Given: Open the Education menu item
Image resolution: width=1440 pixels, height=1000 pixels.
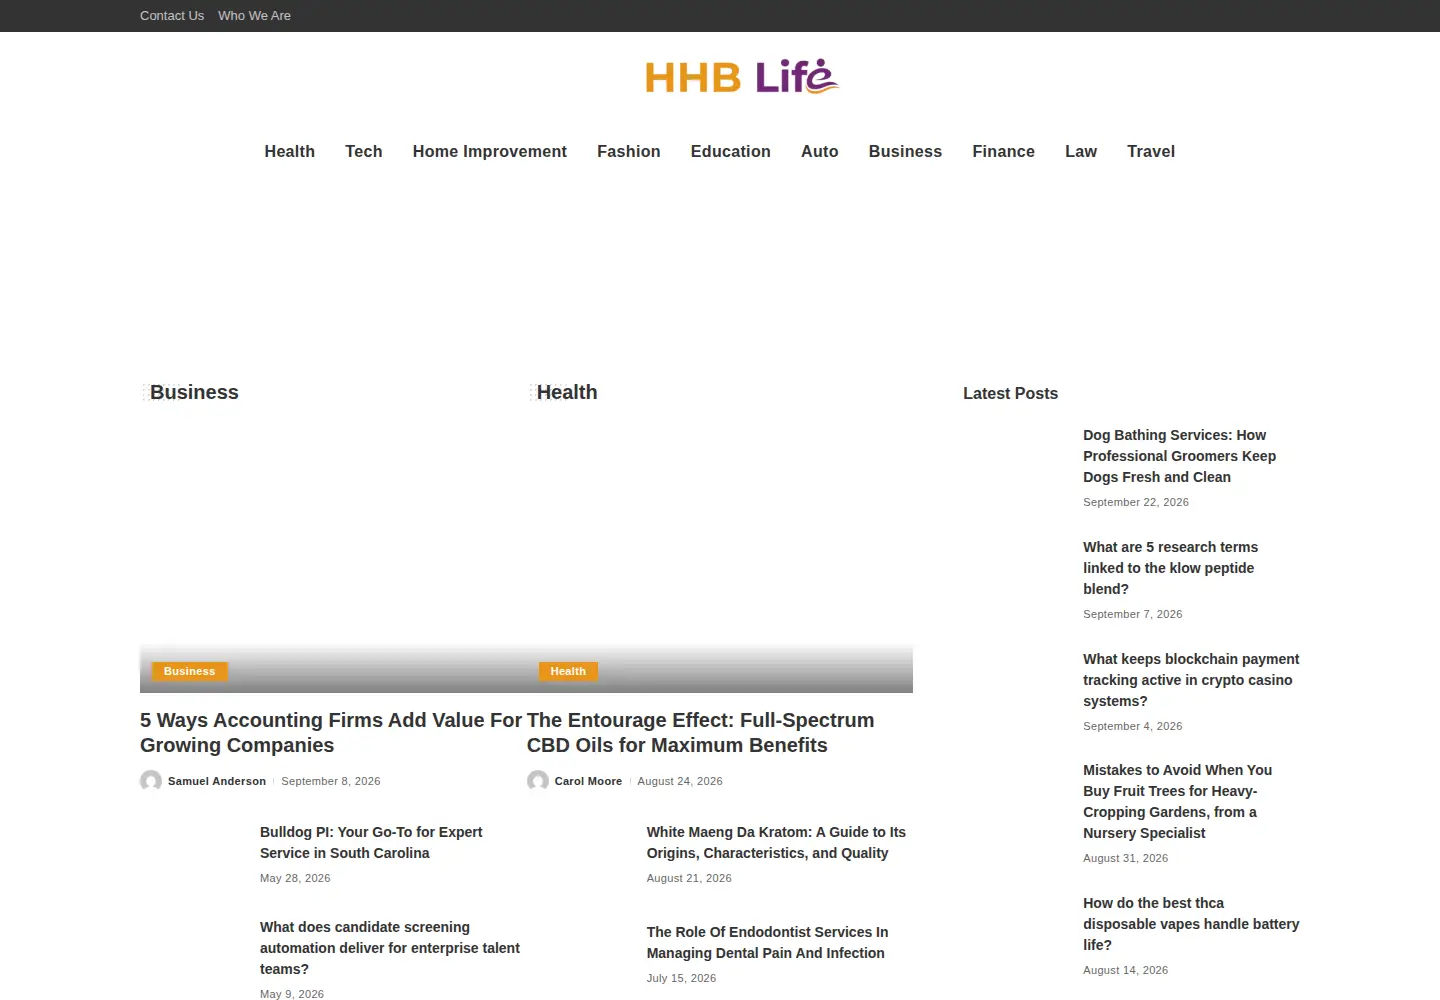Looking at the screenshot, I should 731,152.
